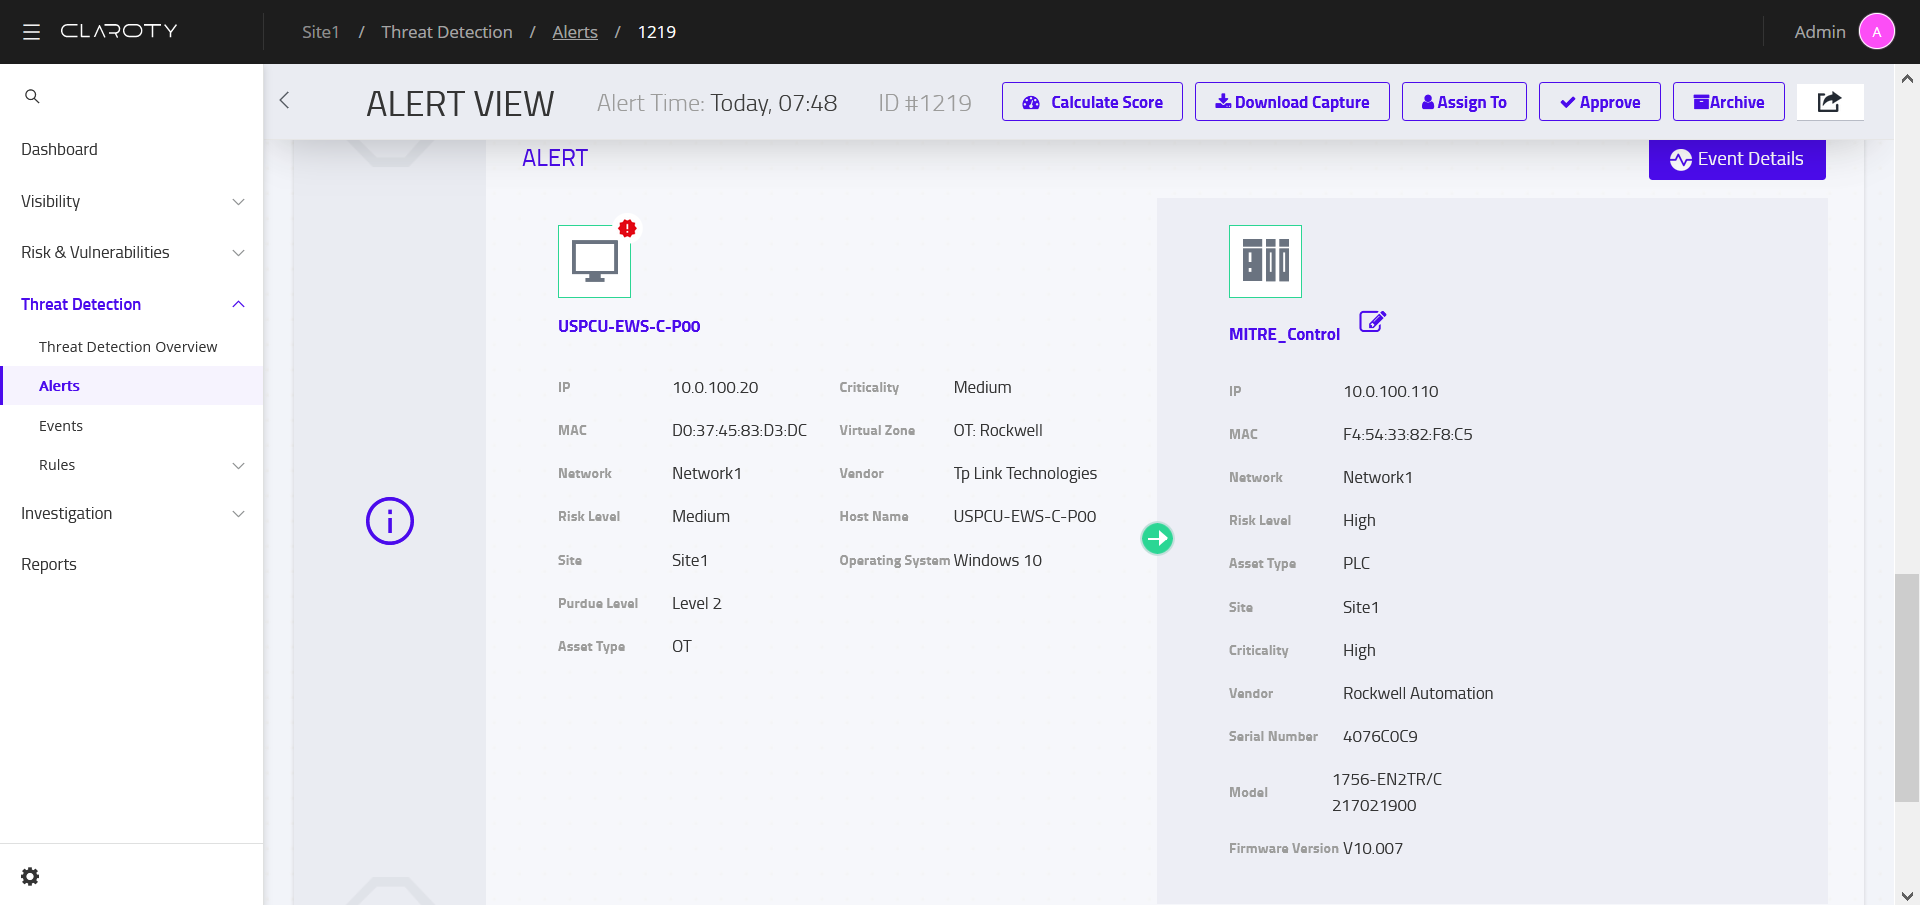The image size is (1920, 905).
Task: Collapse Threat Detection chevron
Action: tap(238, 304)
